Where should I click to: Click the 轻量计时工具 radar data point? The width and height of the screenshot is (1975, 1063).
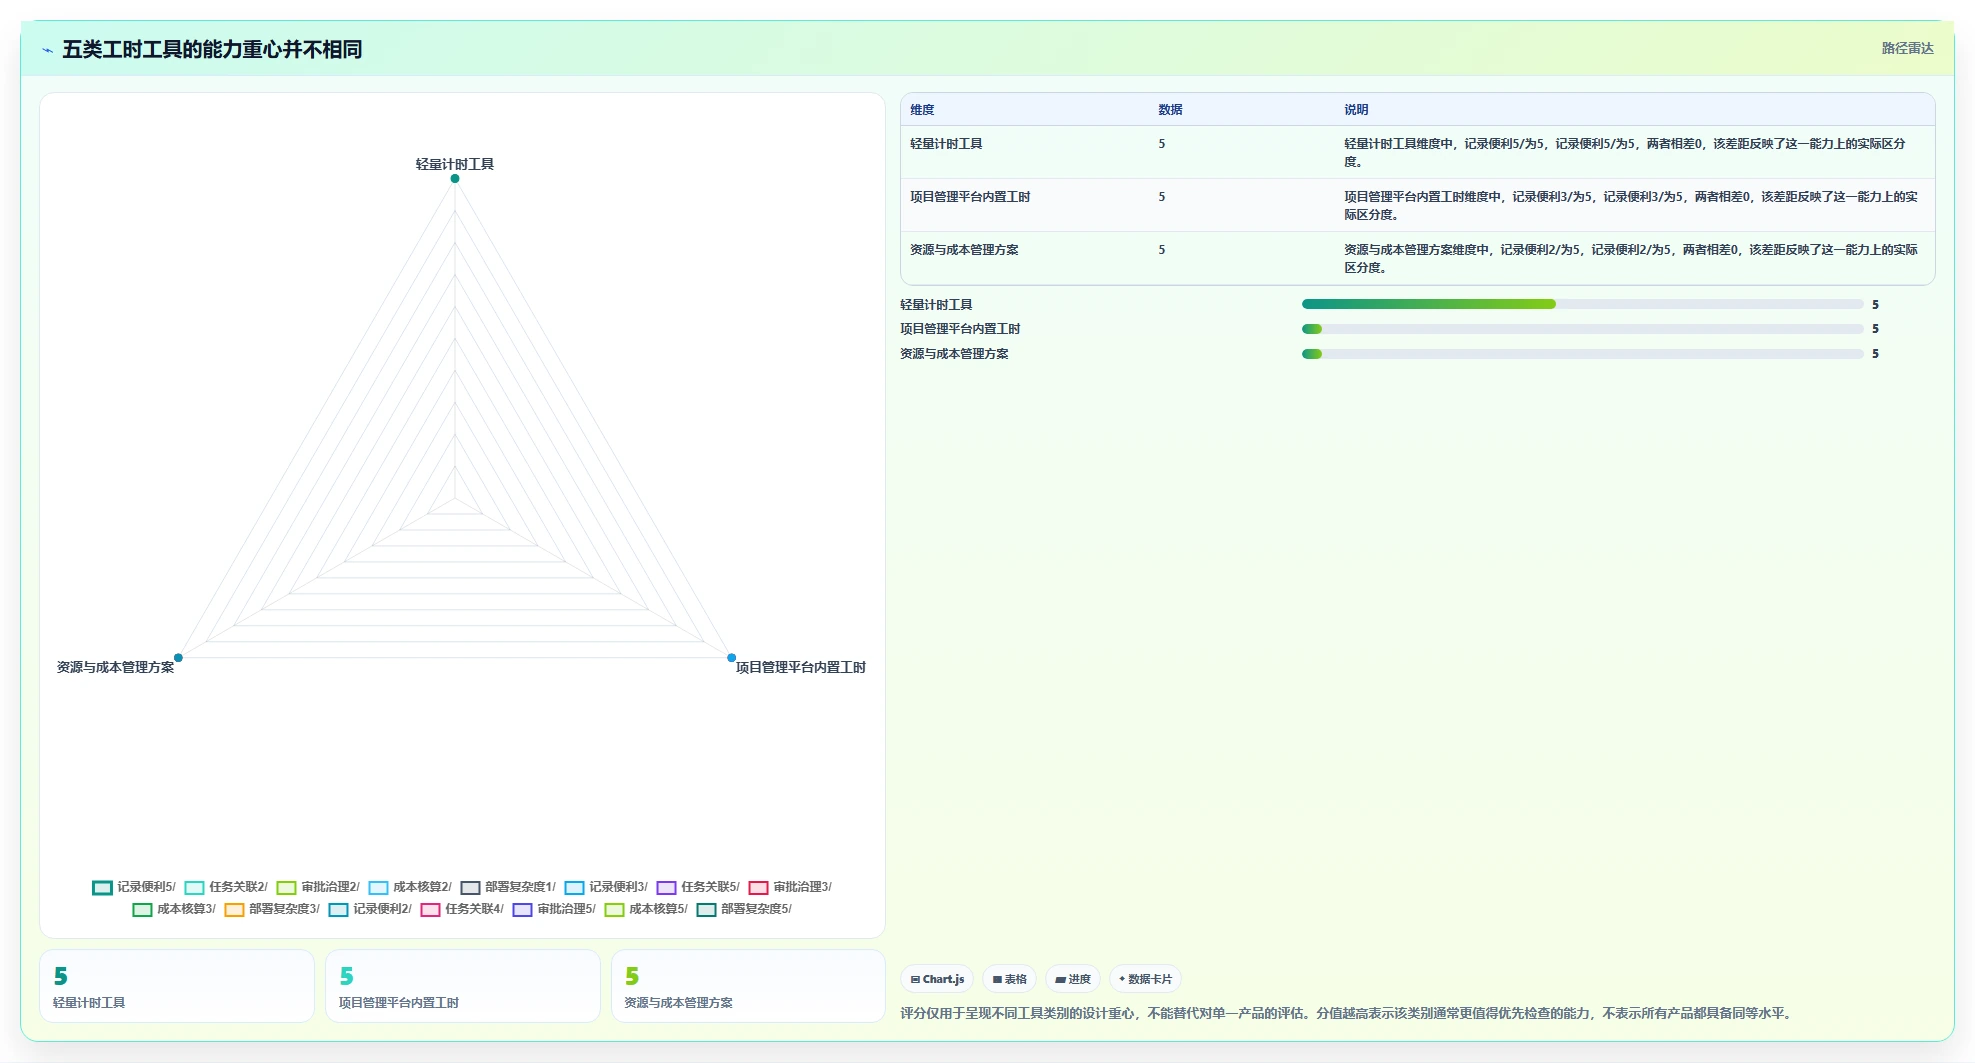(455, 179)
